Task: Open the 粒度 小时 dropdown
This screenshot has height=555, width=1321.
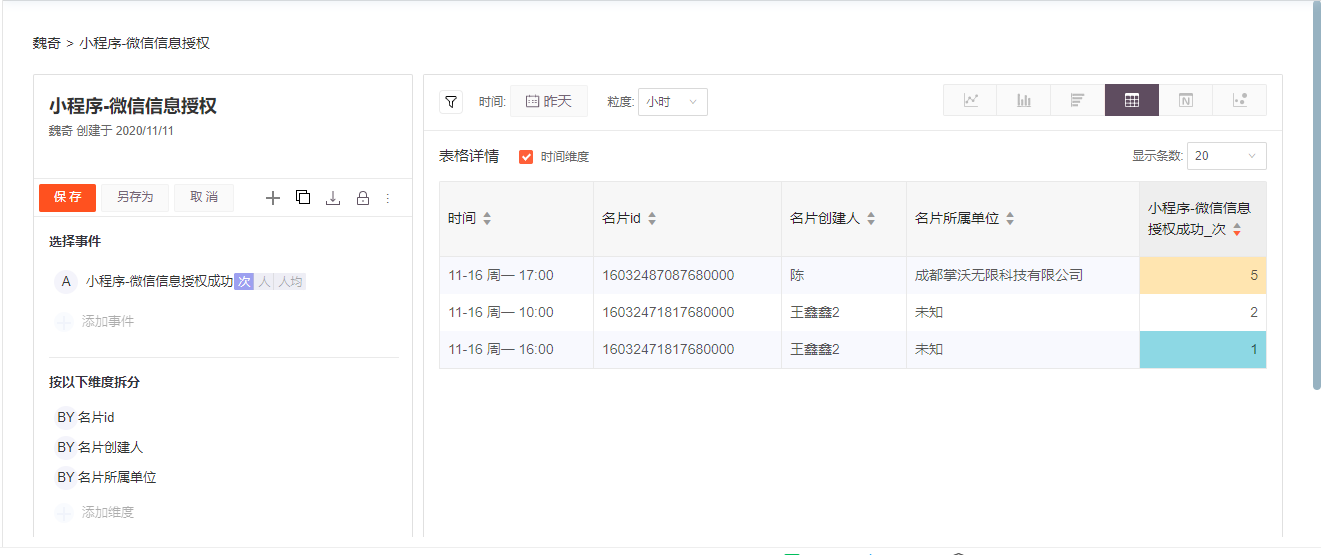Action: point(673,102)
